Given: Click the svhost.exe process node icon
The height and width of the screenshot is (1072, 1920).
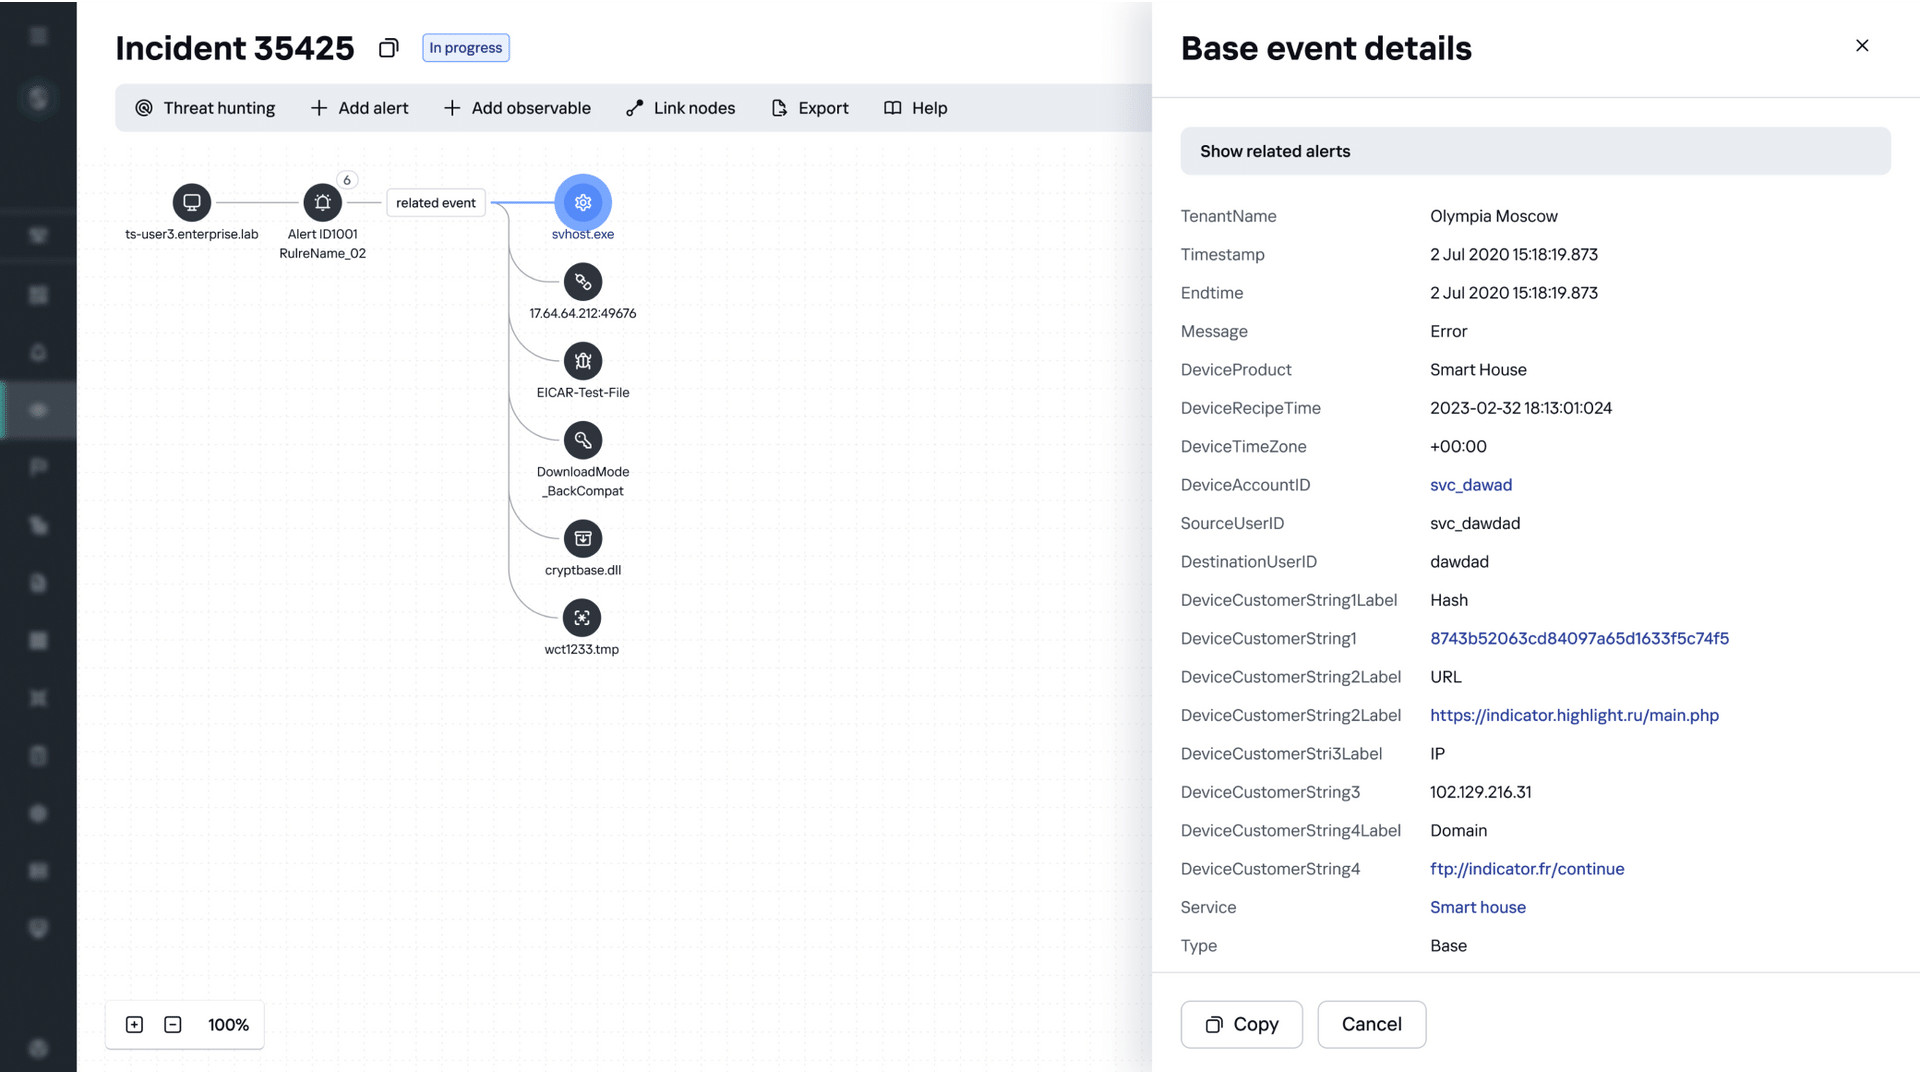Looking at the screenshot, I should pos(583,203).
